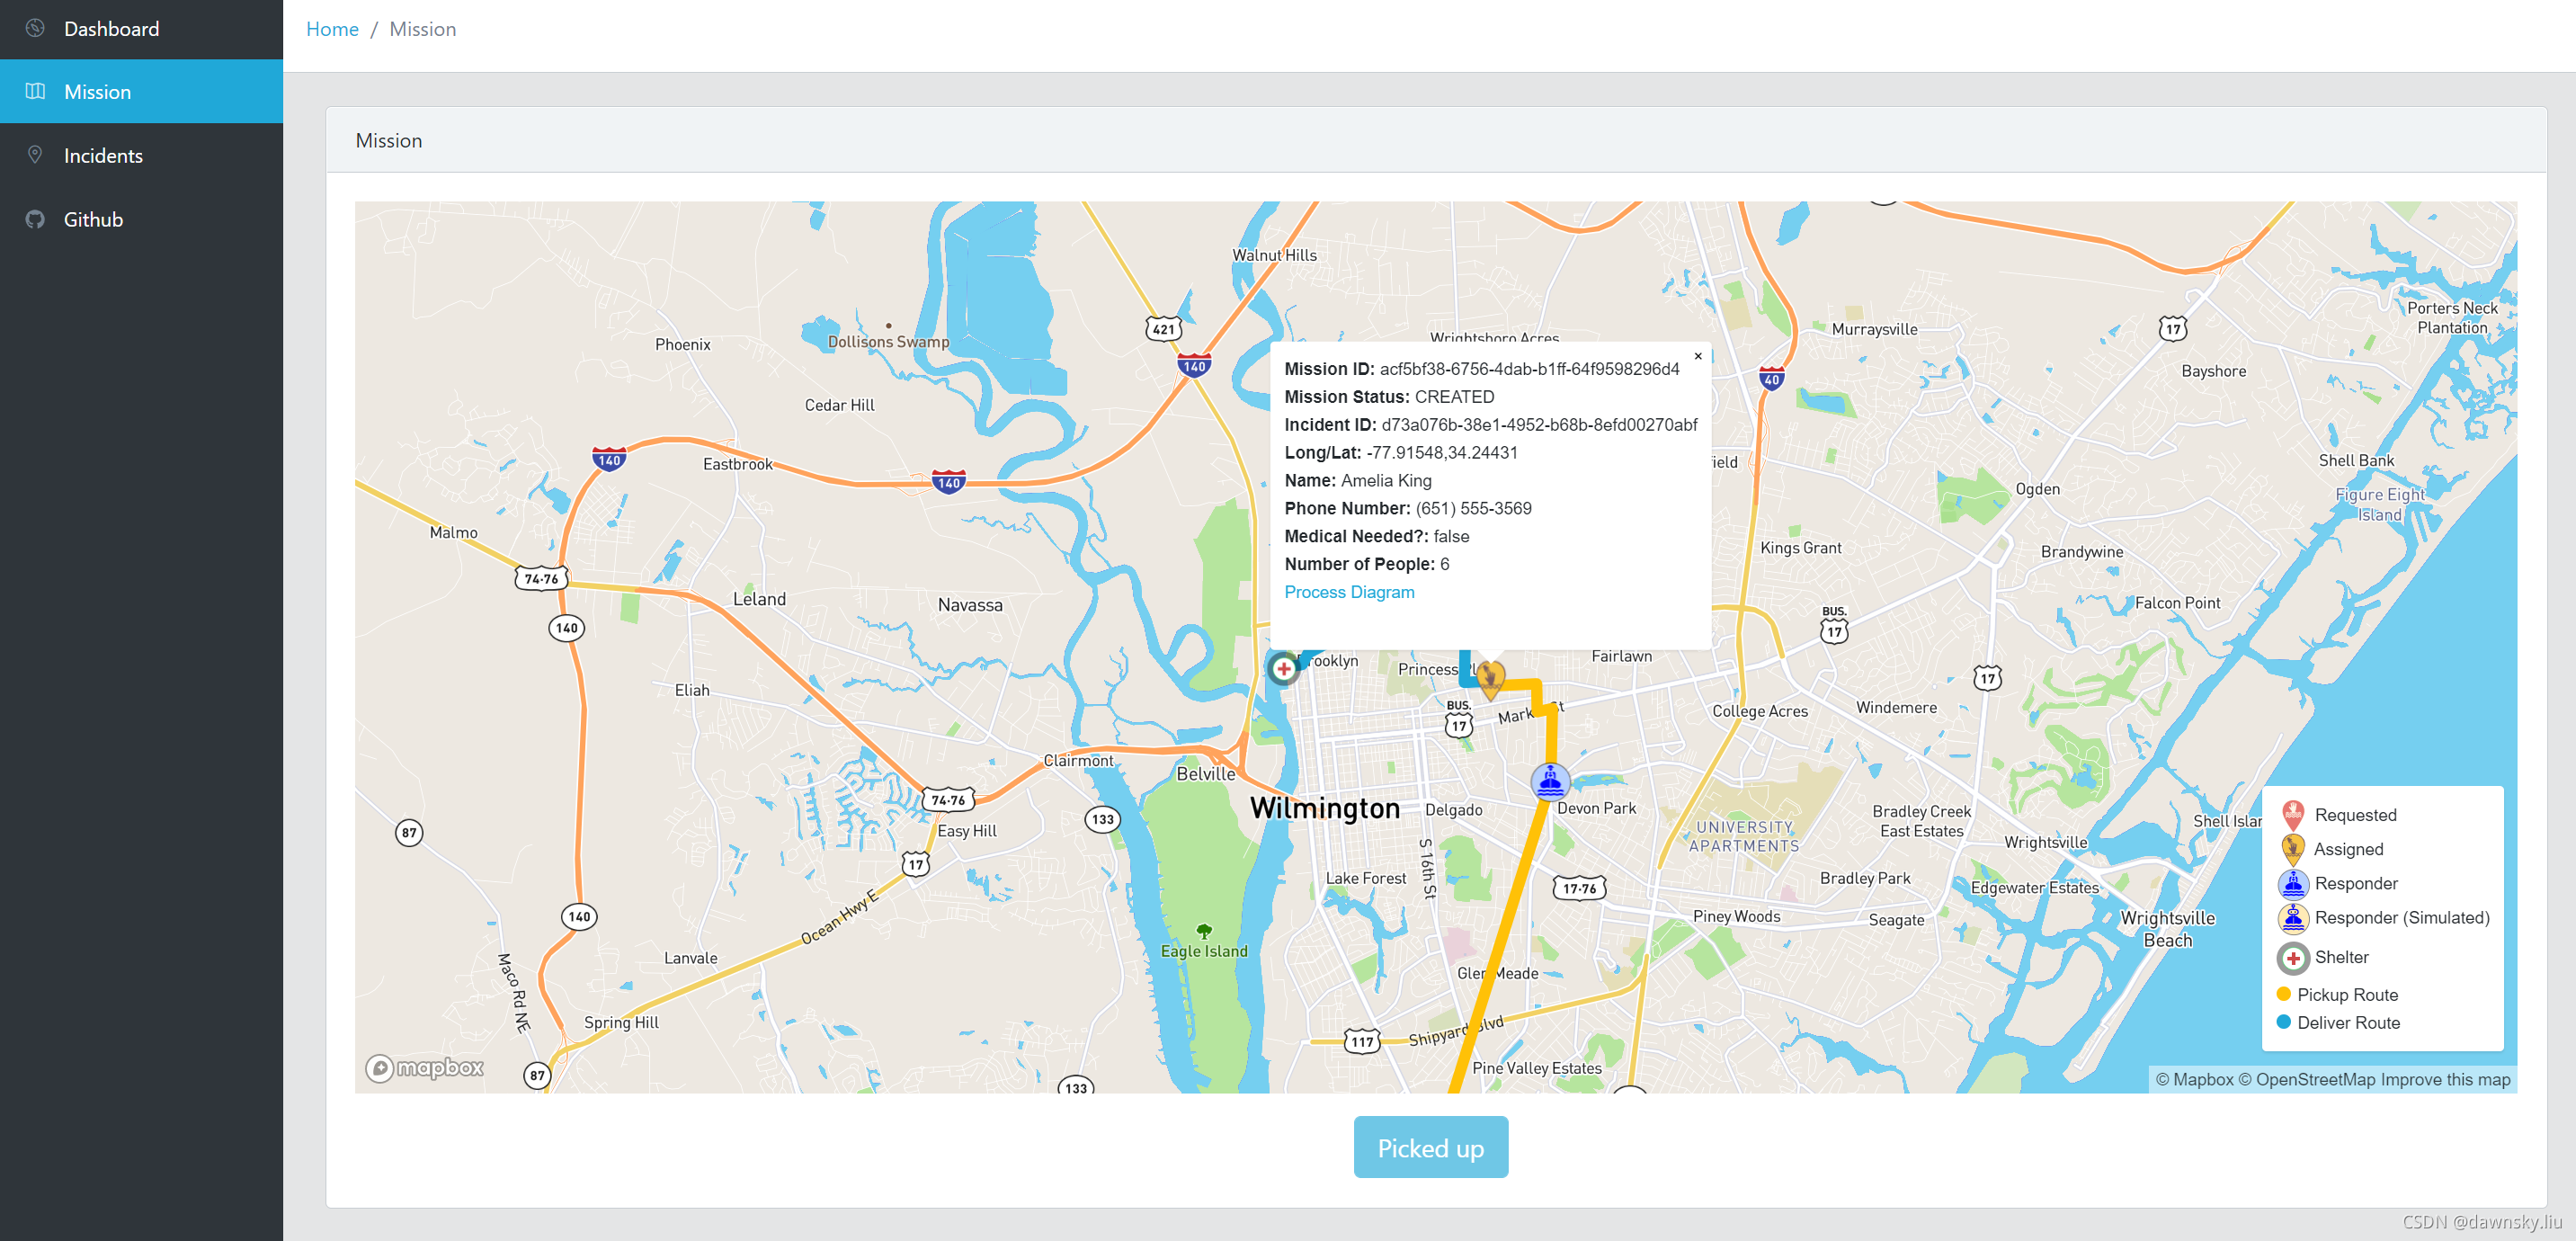Open the Github sidebar link
This screenshot has width=2576, height=1241.
pos(141,219)
